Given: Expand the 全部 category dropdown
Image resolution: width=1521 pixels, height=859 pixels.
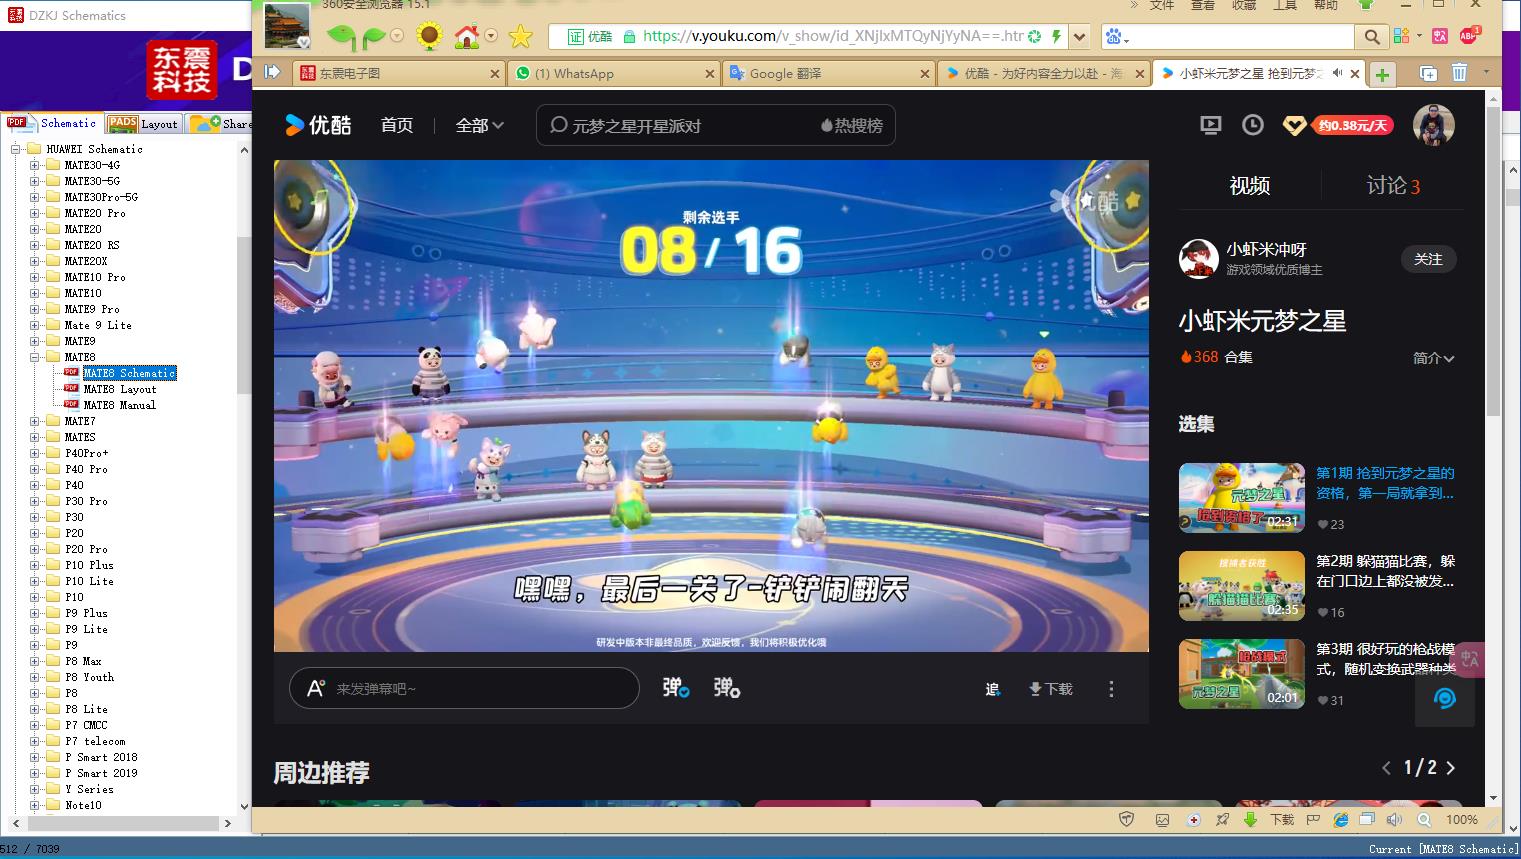Looking at the screenshot, I should pyautogui.click(x=480, y=125).
